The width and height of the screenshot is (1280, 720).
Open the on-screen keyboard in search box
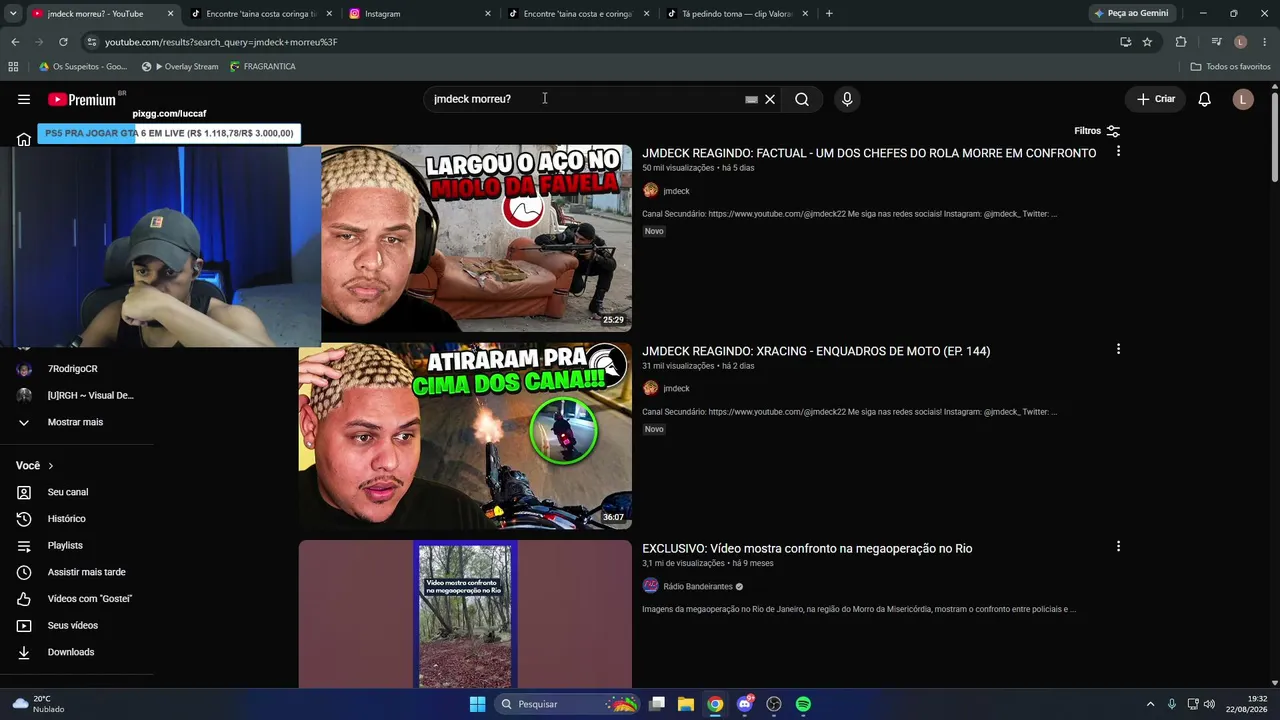(751, 100)
